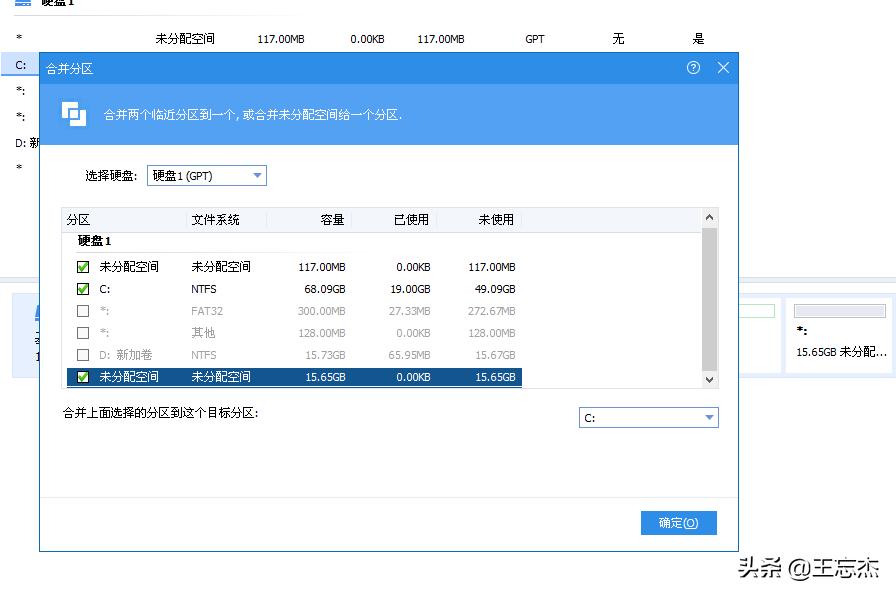896x596 pixels.
Task: Click the dropdown arrow on target partition box
Action: 709,417
